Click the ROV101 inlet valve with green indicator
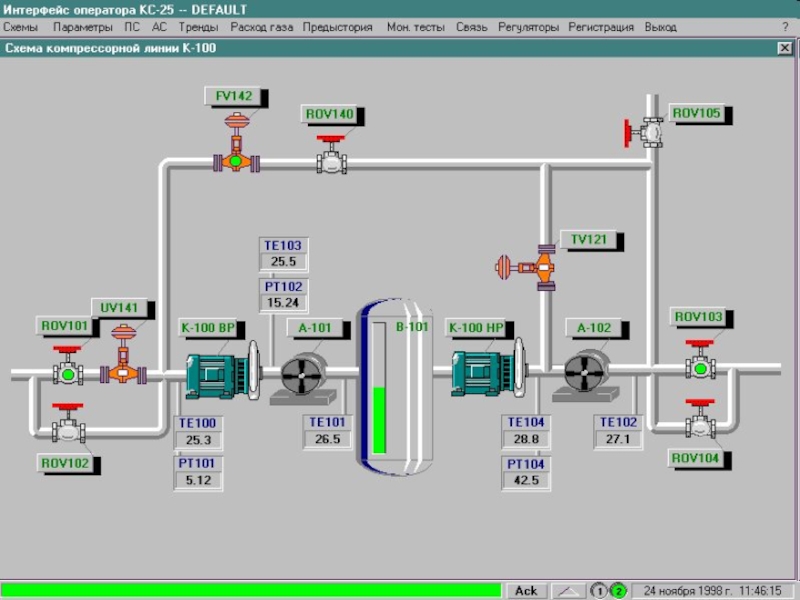 tap(68, 373)
